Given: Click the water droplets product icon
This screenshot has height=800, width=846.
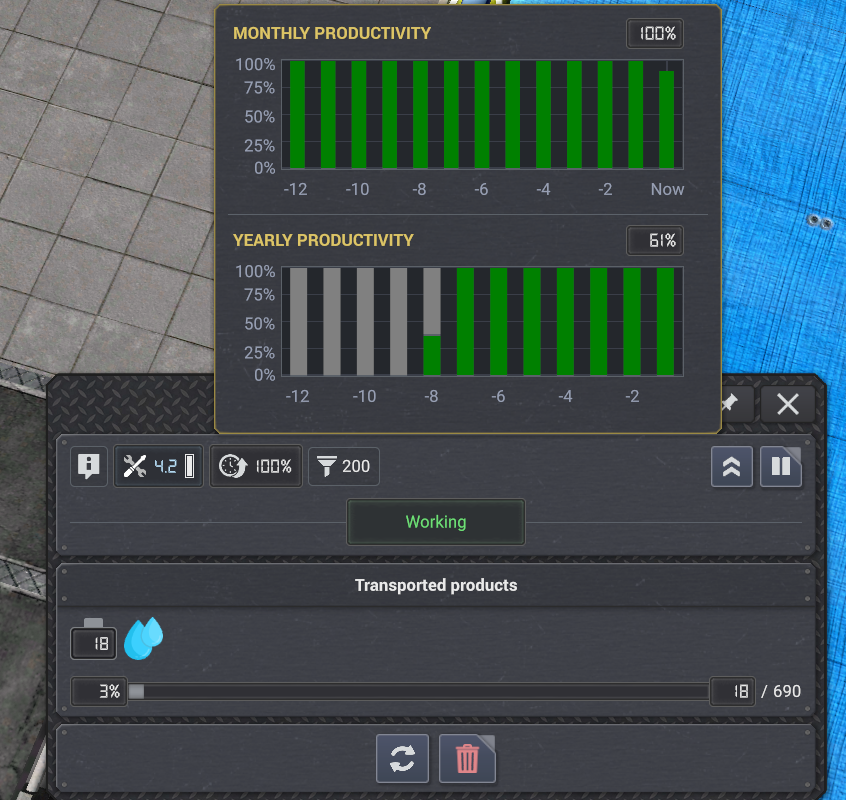Looking at the screenshot, I should pos(144,638).
